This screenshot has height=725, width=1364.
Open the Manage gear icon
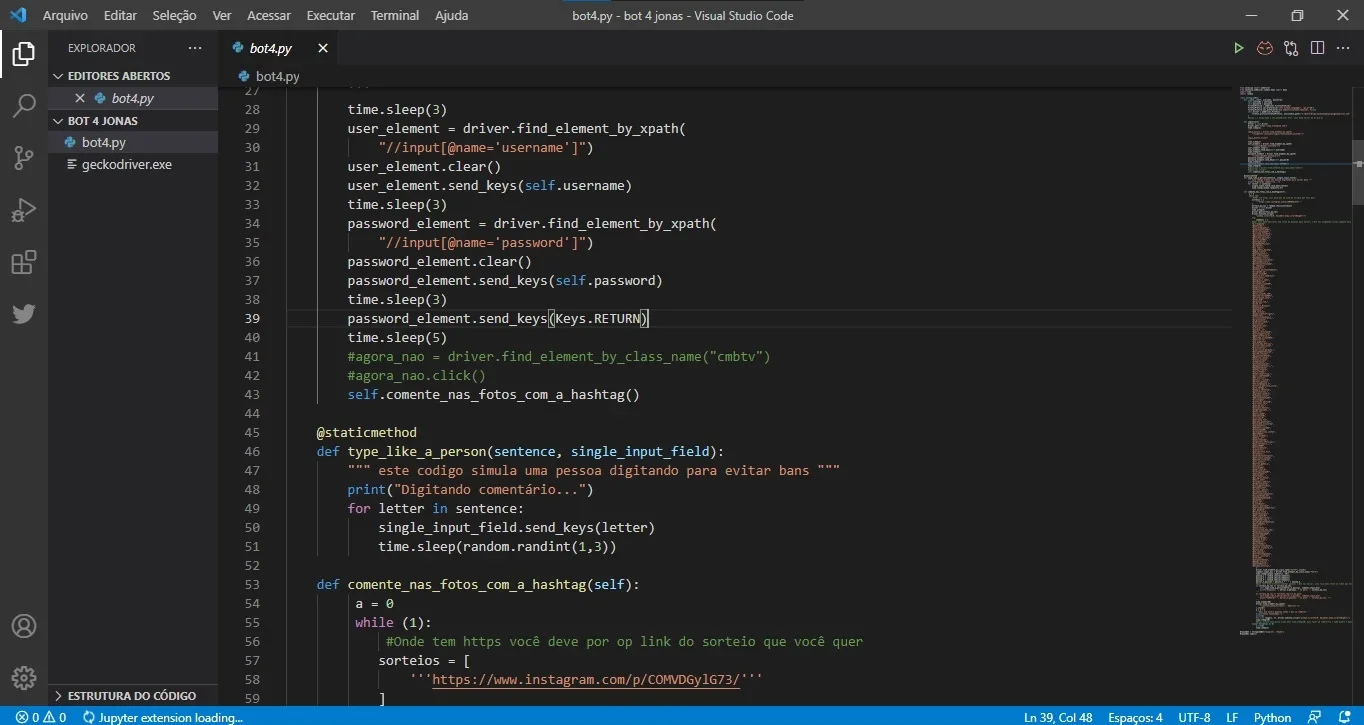point(24,677)
